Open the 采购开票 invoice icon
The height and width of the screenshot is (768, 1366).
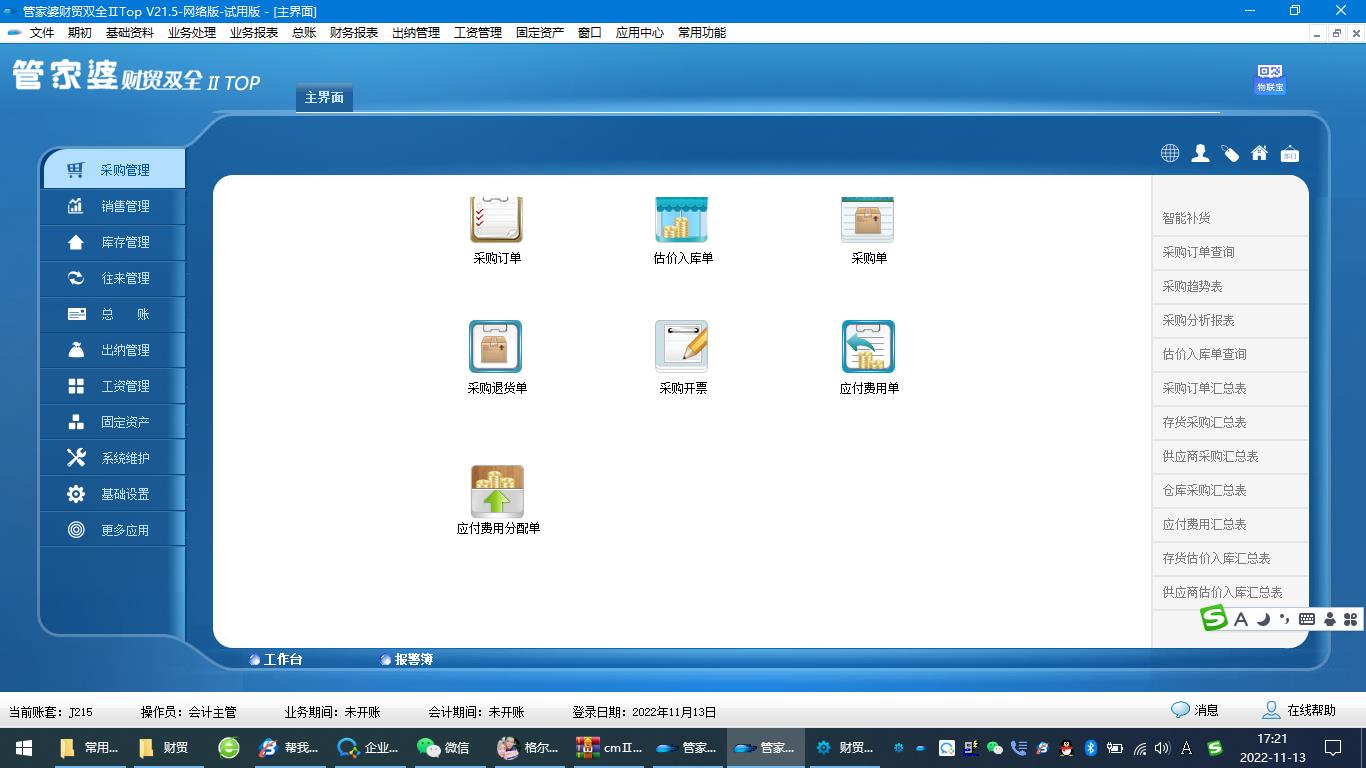682,346
